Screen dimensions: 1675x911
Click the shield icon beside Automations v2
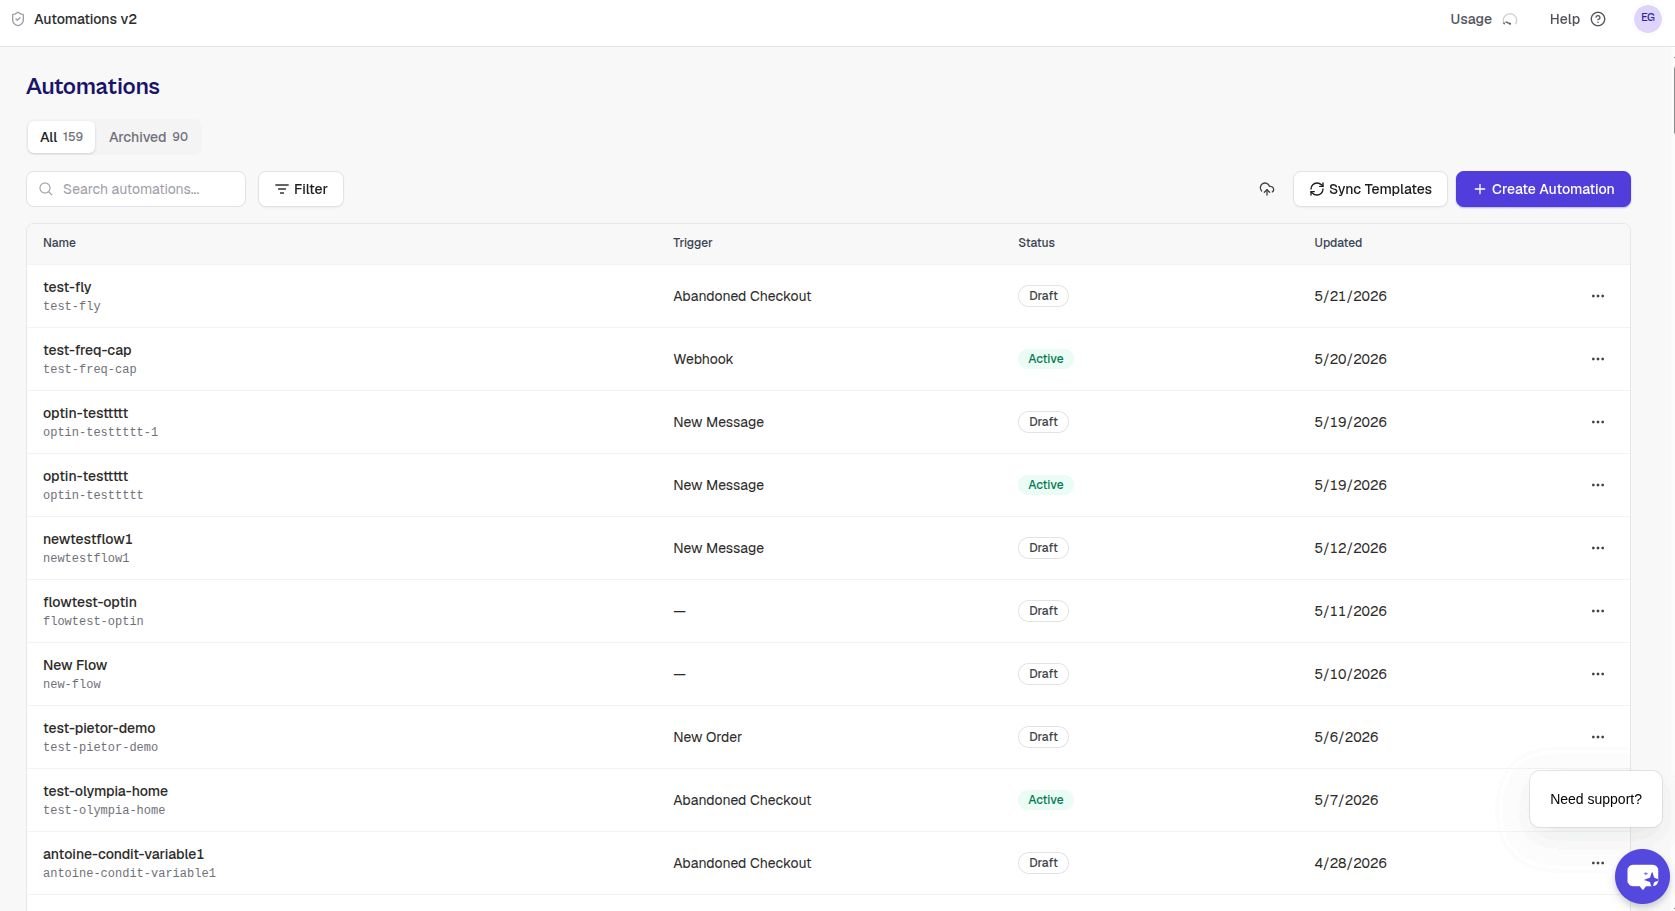click(18, 19)
